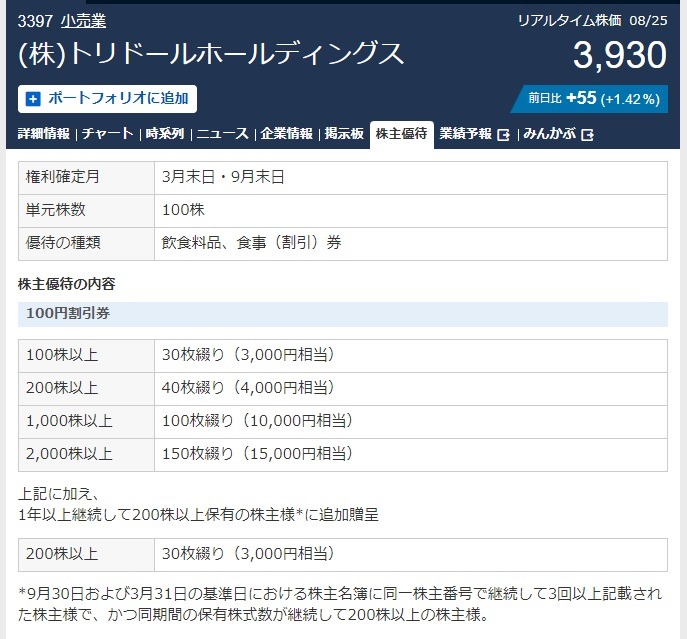The image size is (687, 639).
Task: Click the 1年以上継続して200株以上保有 sentence
Action: pos(198,515)
